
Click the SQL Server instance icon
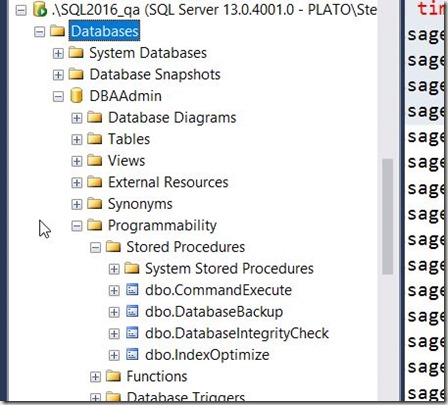[40, 10]
